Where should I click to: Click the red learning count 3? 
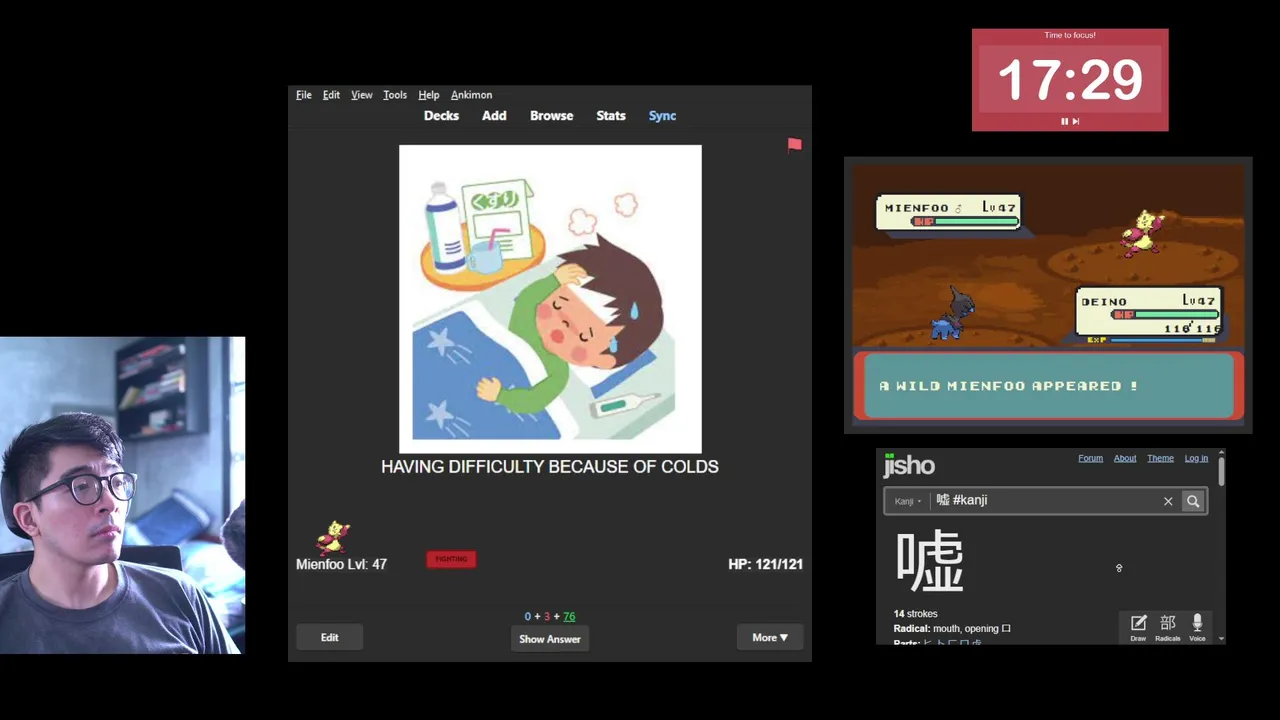547,617
